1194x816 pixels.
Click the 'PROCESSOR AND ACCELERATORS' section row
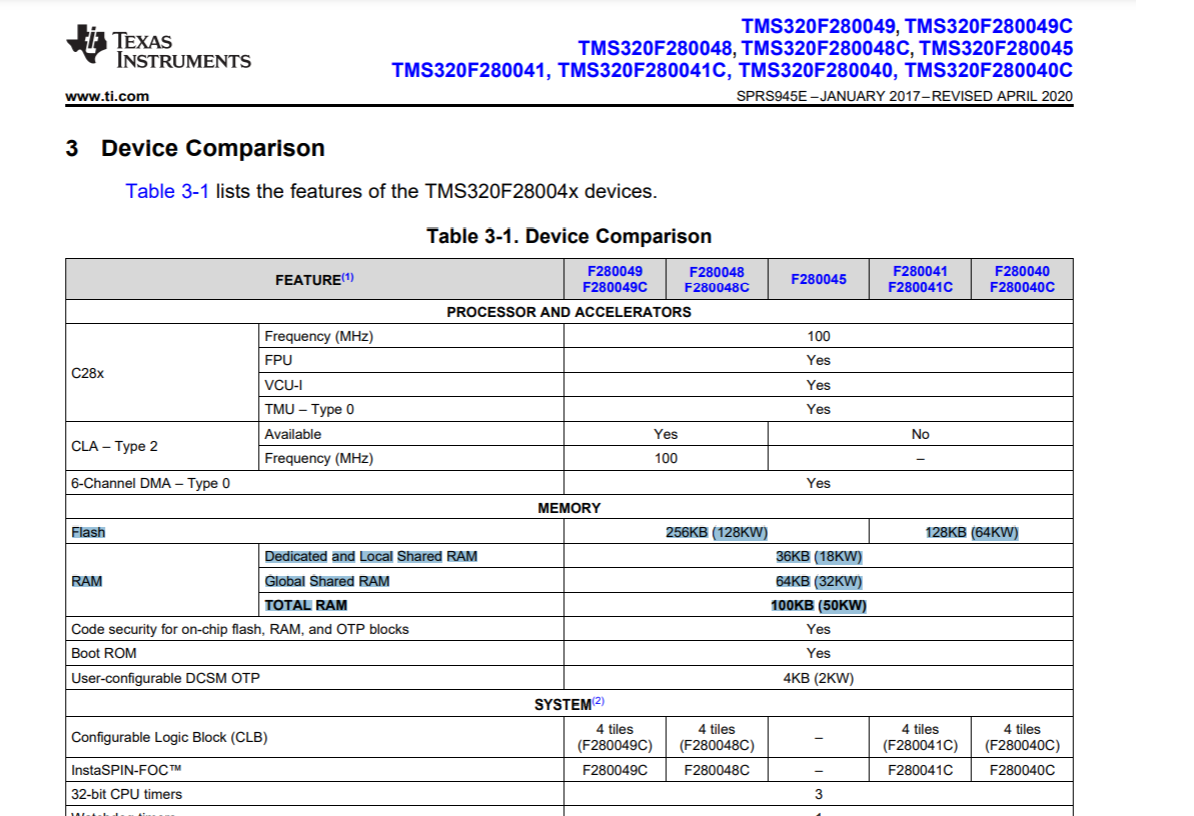(569, 312)
